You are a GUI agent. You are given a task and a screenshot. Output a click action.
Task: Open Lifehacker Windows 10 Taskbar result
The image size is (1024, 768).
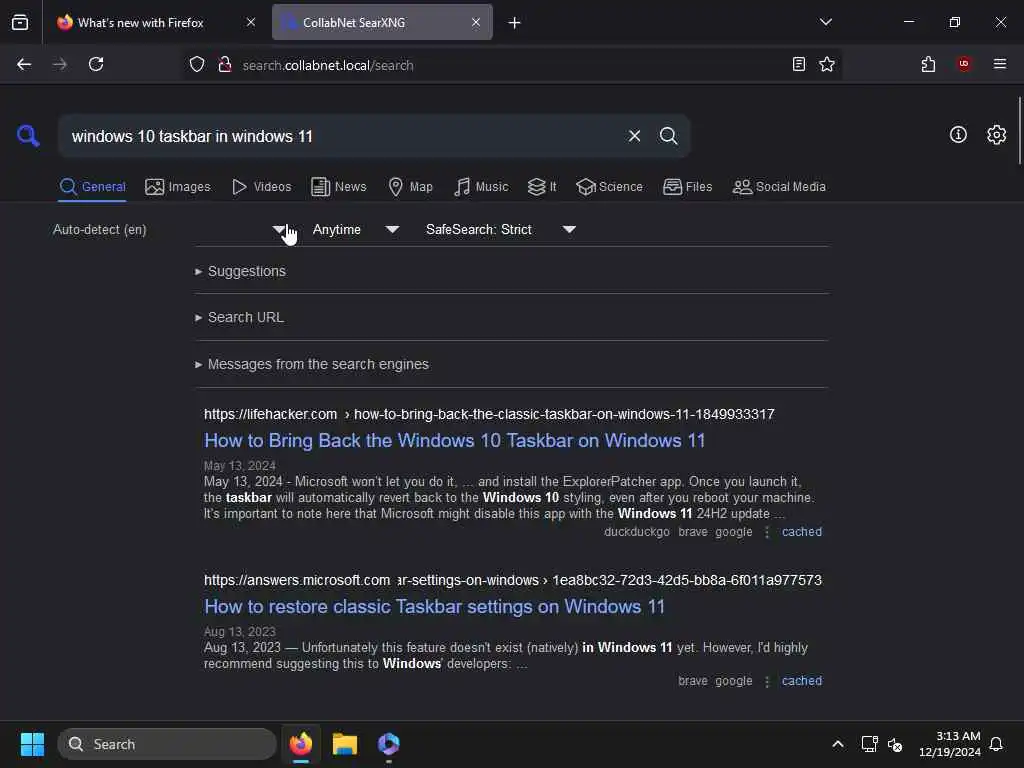(455, 441)
